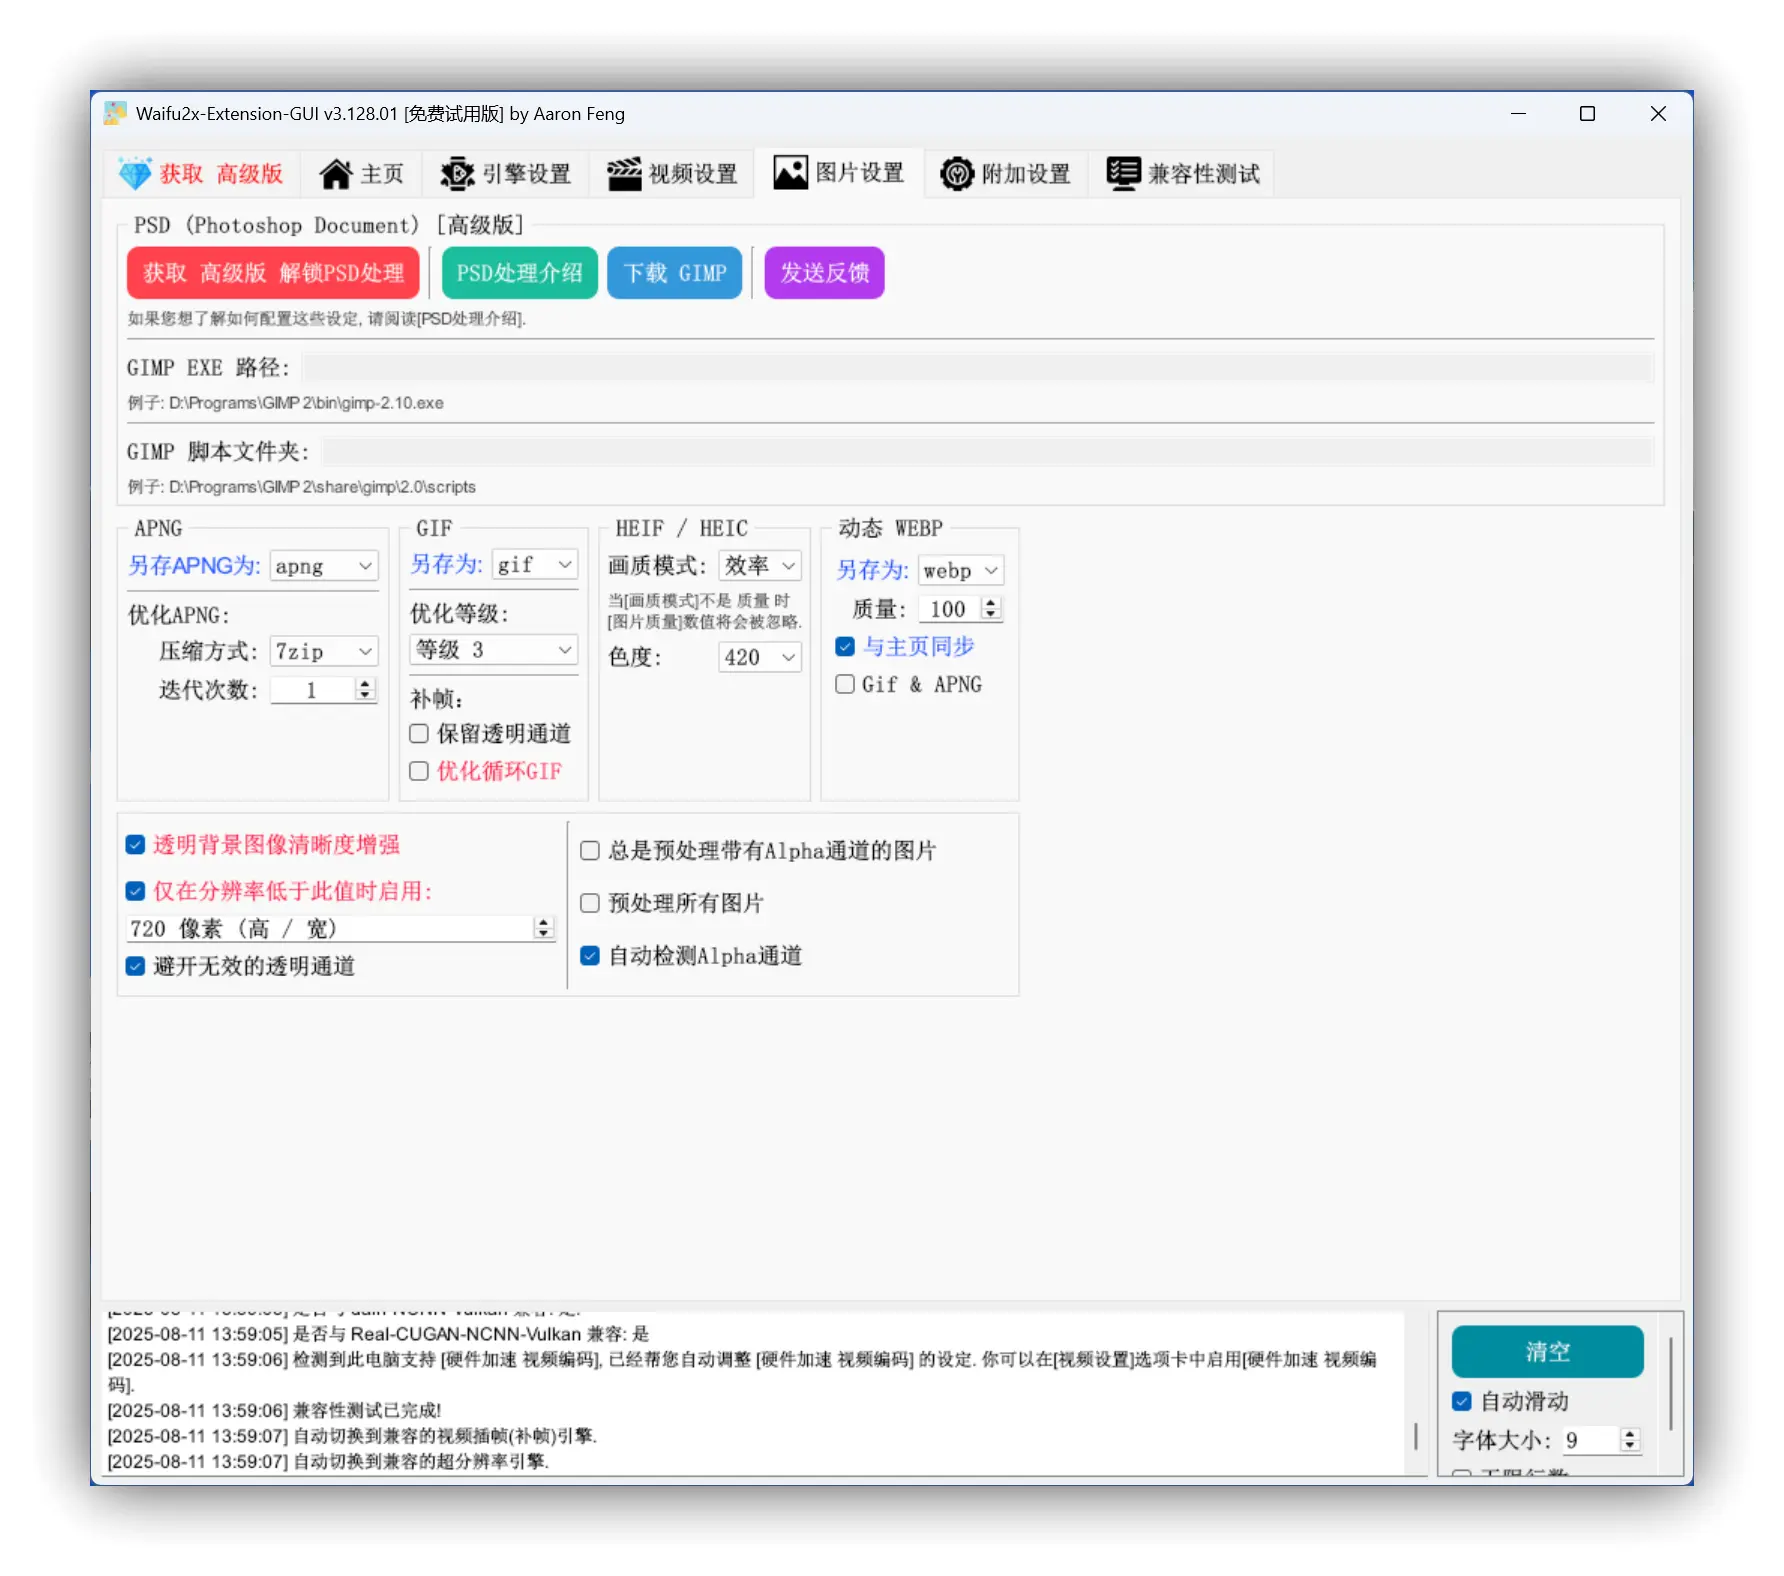Click the PSD处理介绍 button

pyautogui.click(x=520, y=273)
